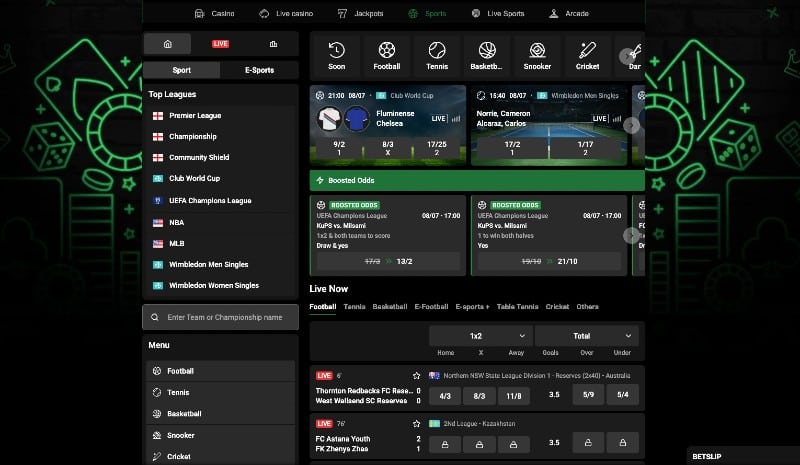Open the Boosted Odds banner
This screenshot has height=465, width=800.
(477, 181)
